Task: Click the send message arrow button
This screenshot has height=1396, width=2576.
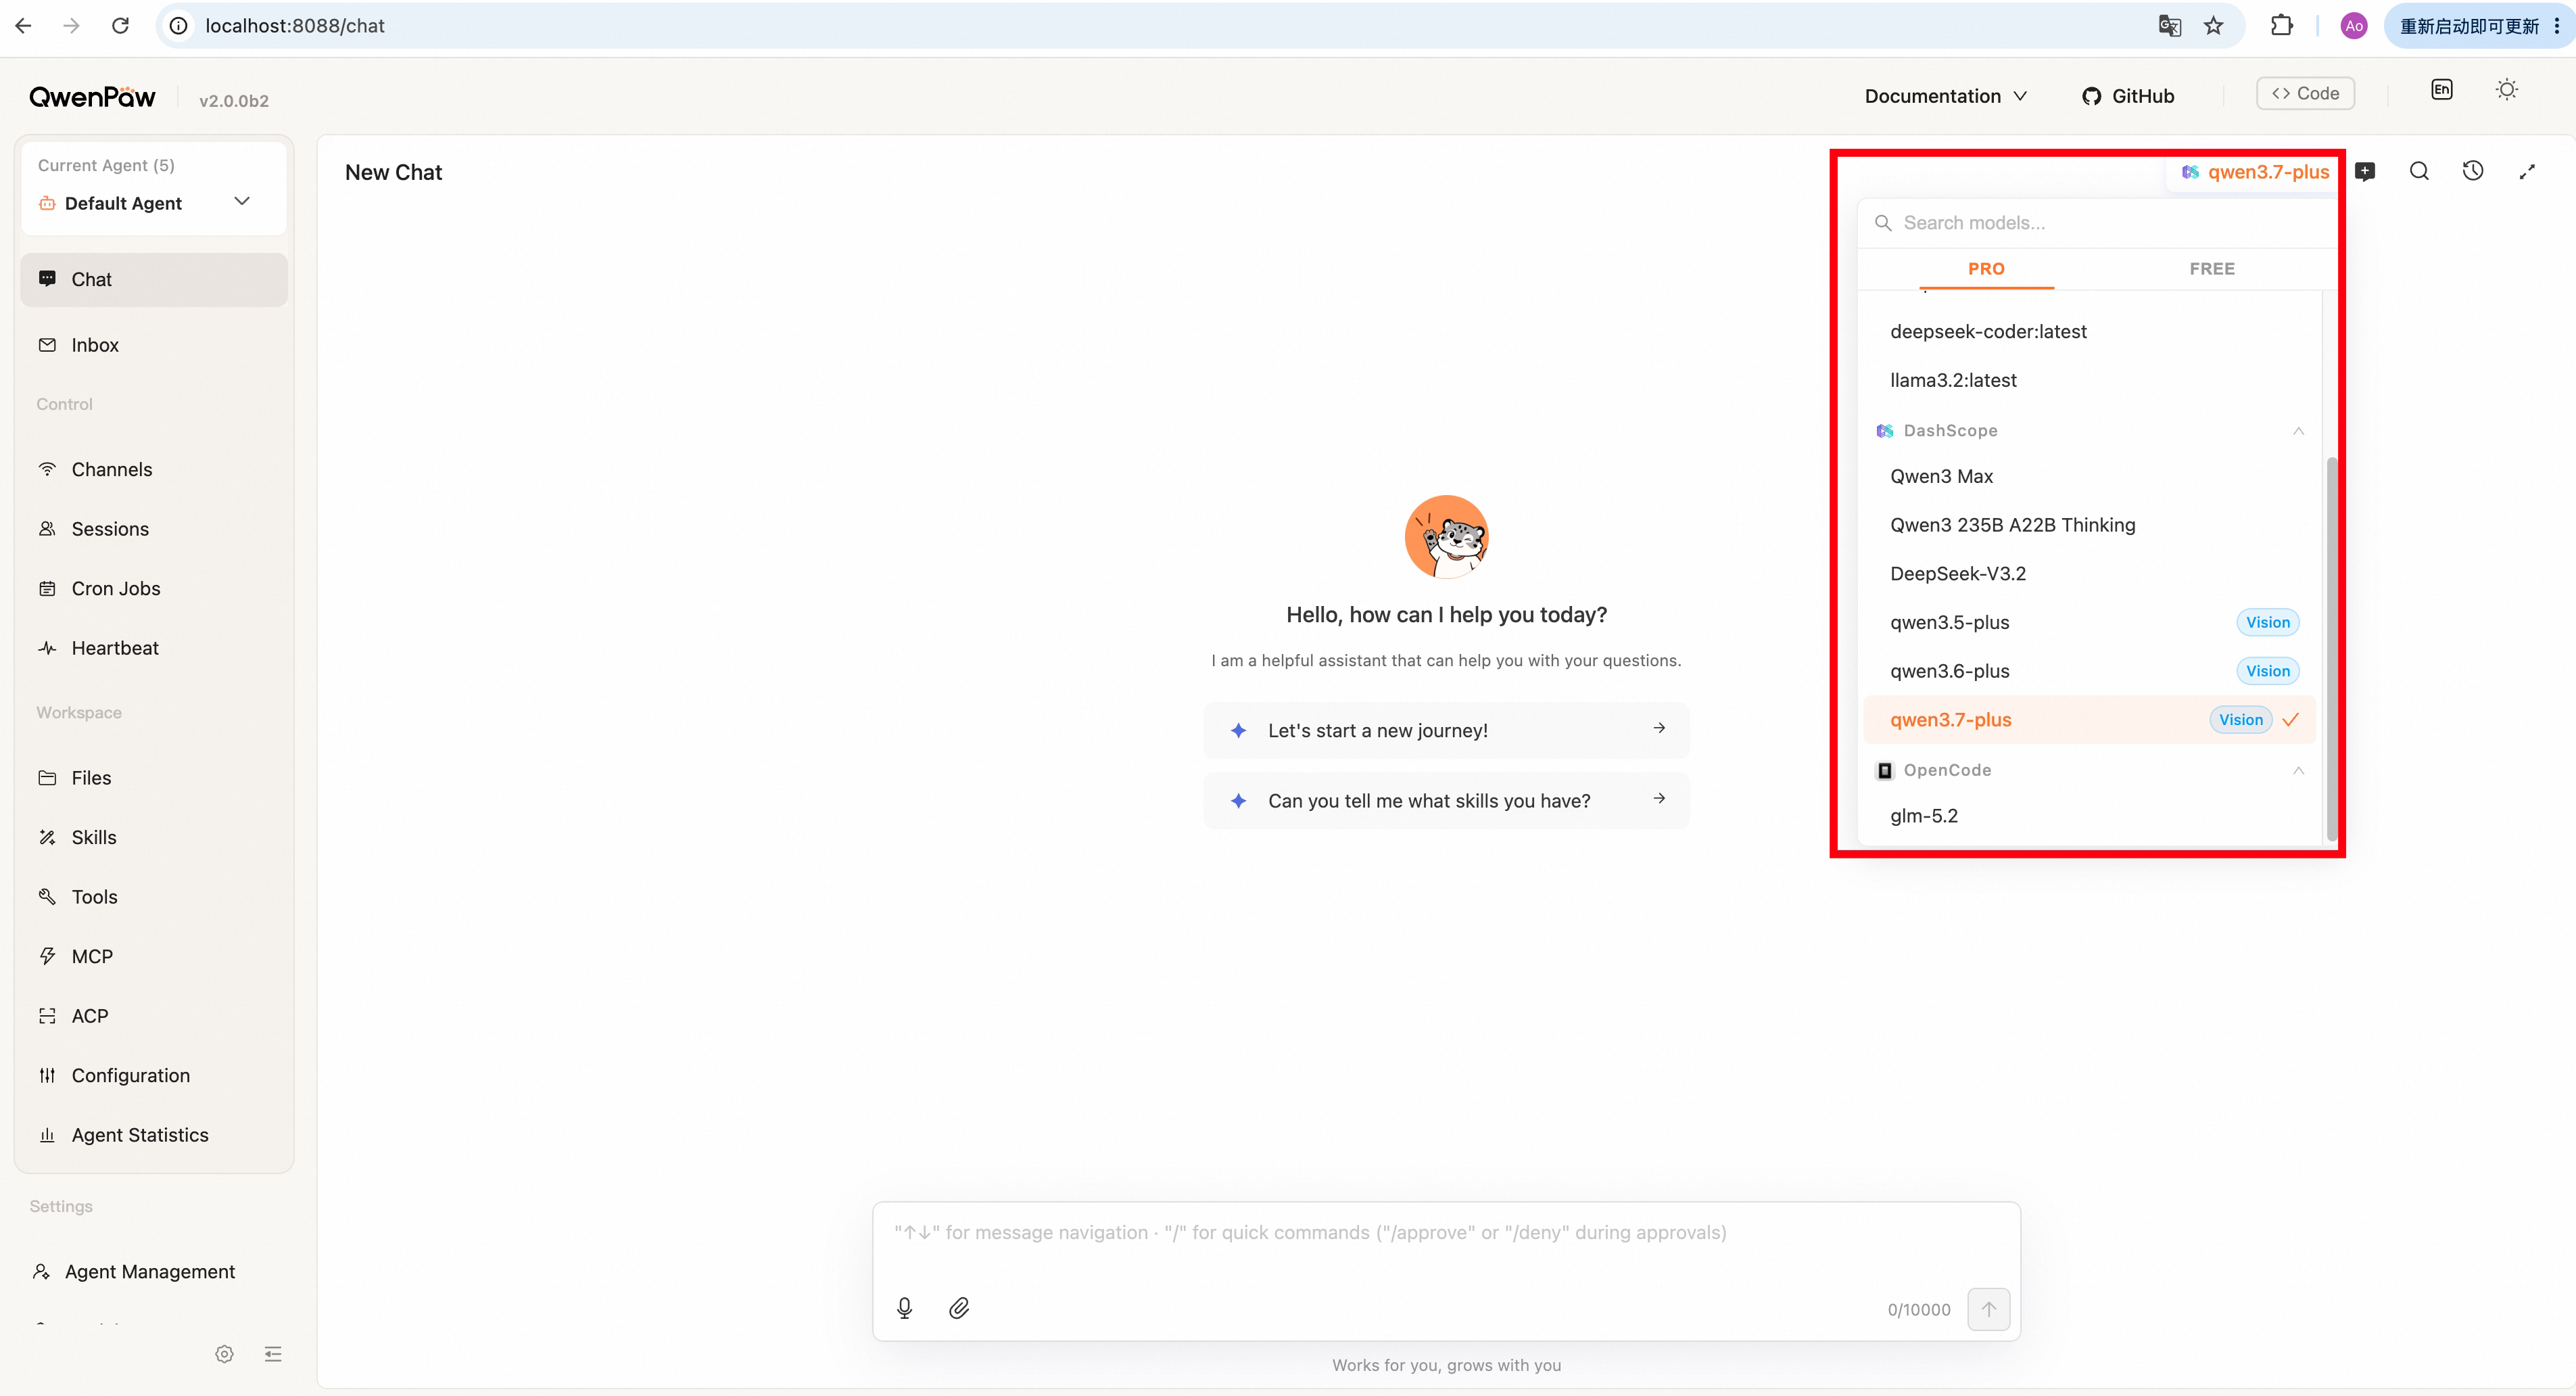Action: [x=1989, y=1309]
